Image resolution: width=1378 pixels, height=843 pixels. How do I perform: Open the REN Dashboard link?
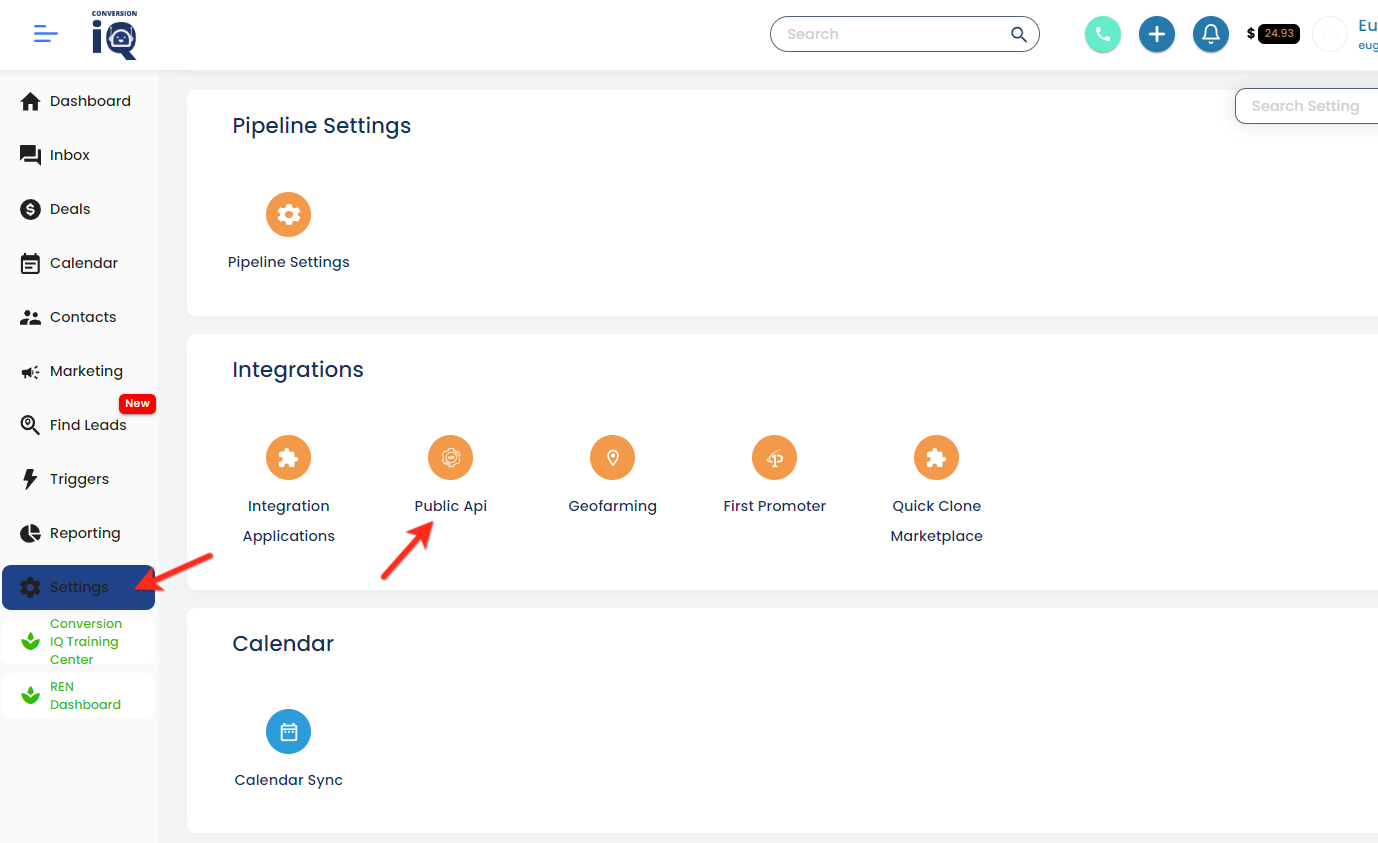pos(78,695)
